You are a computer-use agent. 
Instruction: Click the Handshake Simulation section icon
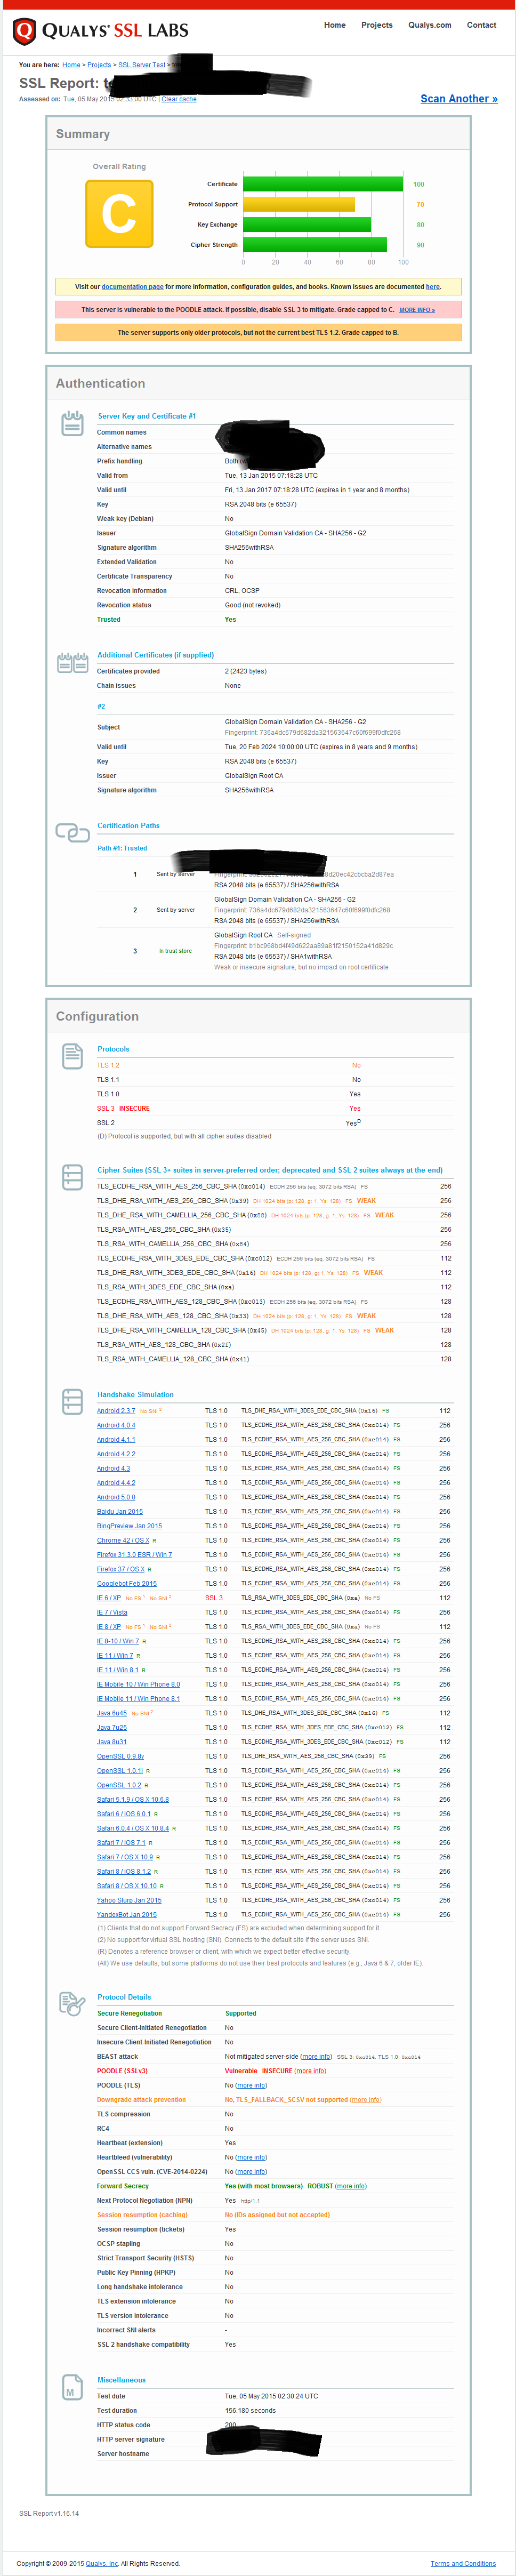pyautogui.click(x=72, y=1401)
